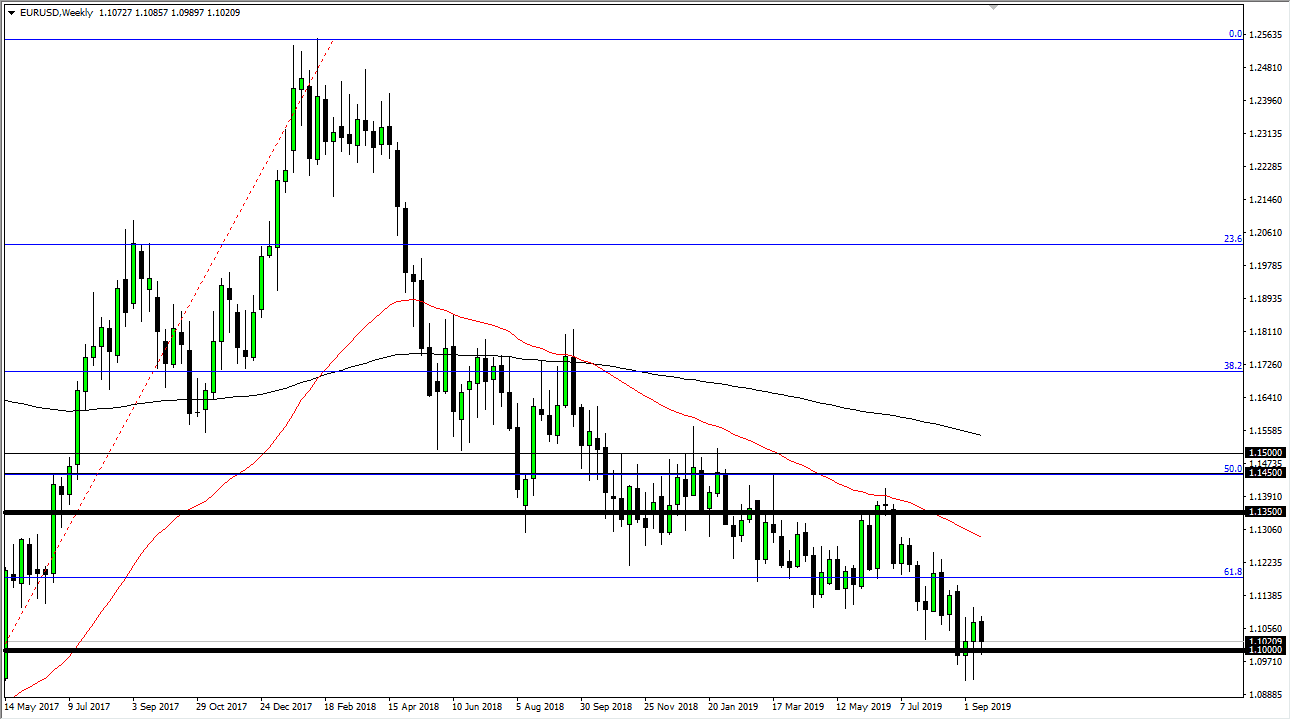
Task: Select the 38.2 Fibonacci retracement line
Action: pyautogui.click(x=600, y=368)
